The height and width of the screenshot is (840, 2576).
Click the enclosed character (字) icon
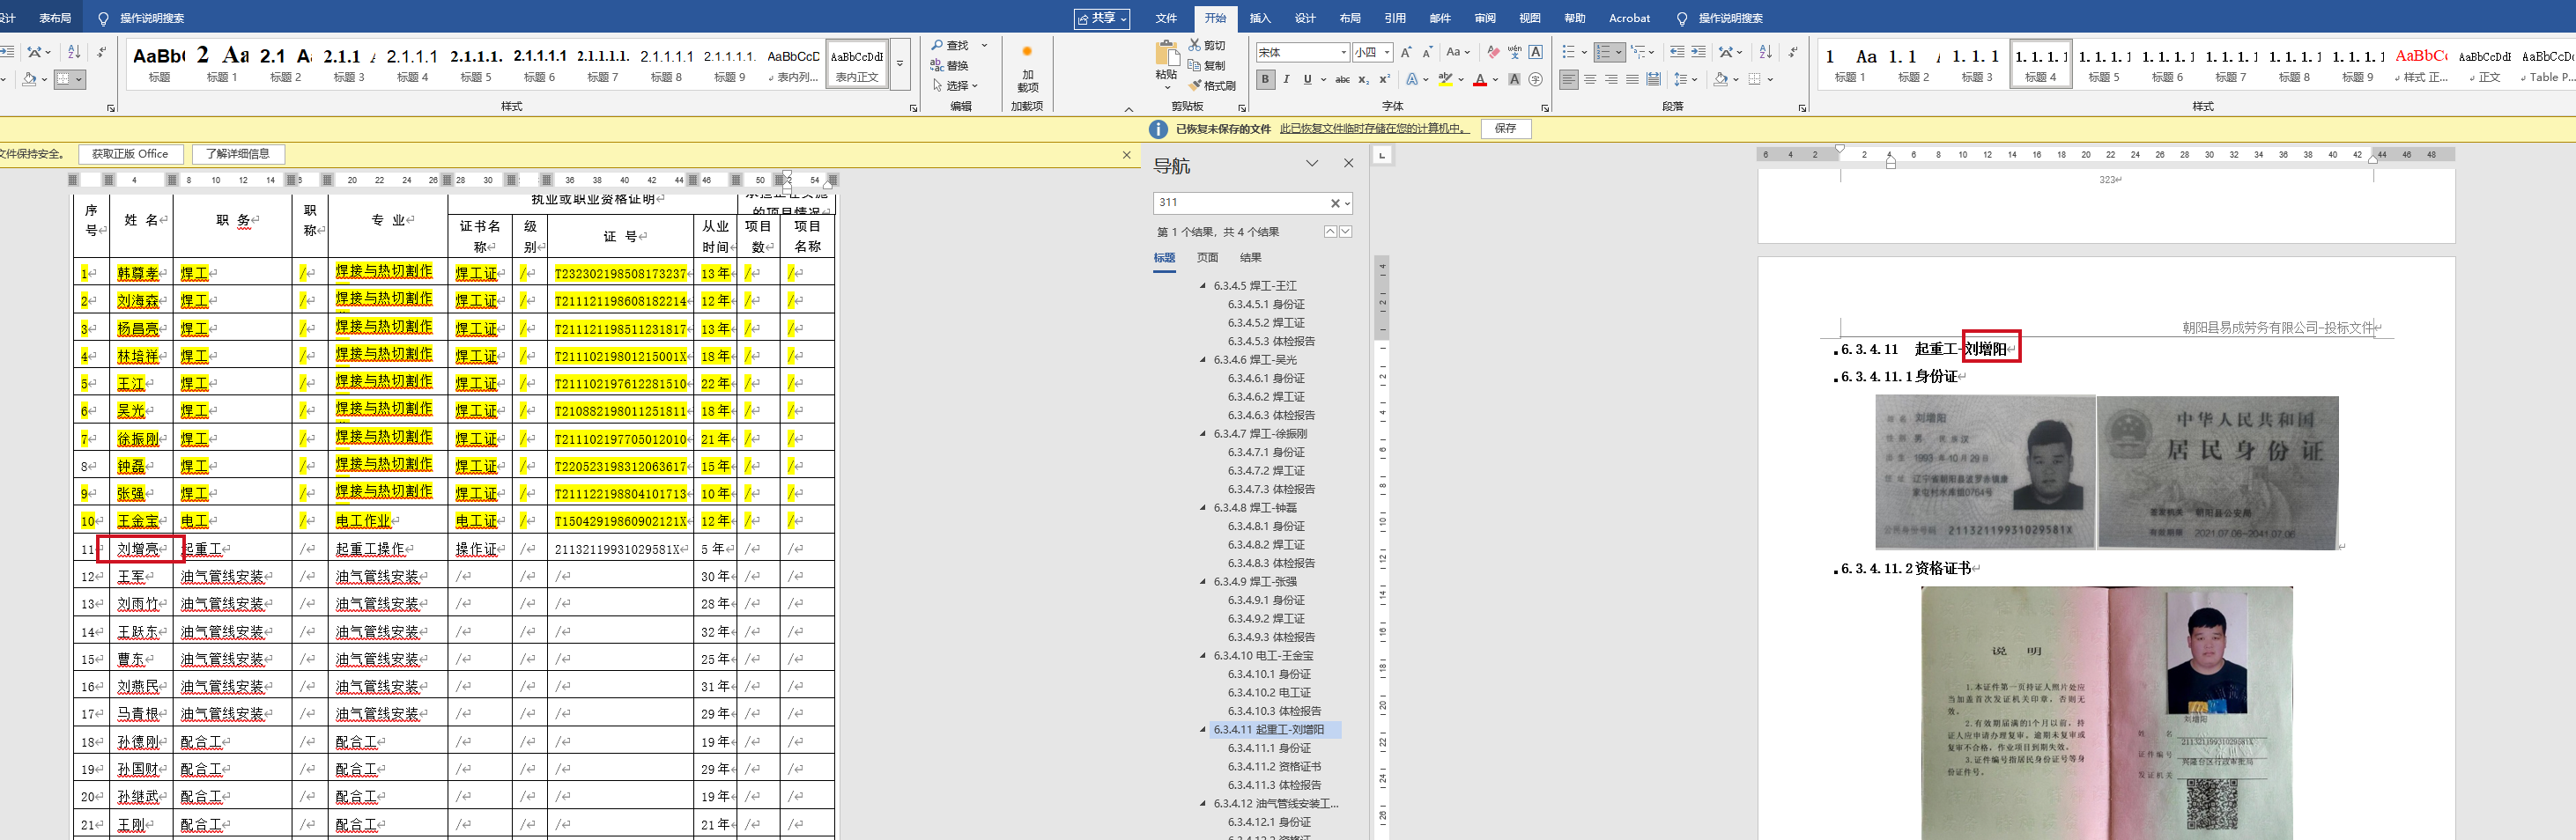coord(1536,80)
